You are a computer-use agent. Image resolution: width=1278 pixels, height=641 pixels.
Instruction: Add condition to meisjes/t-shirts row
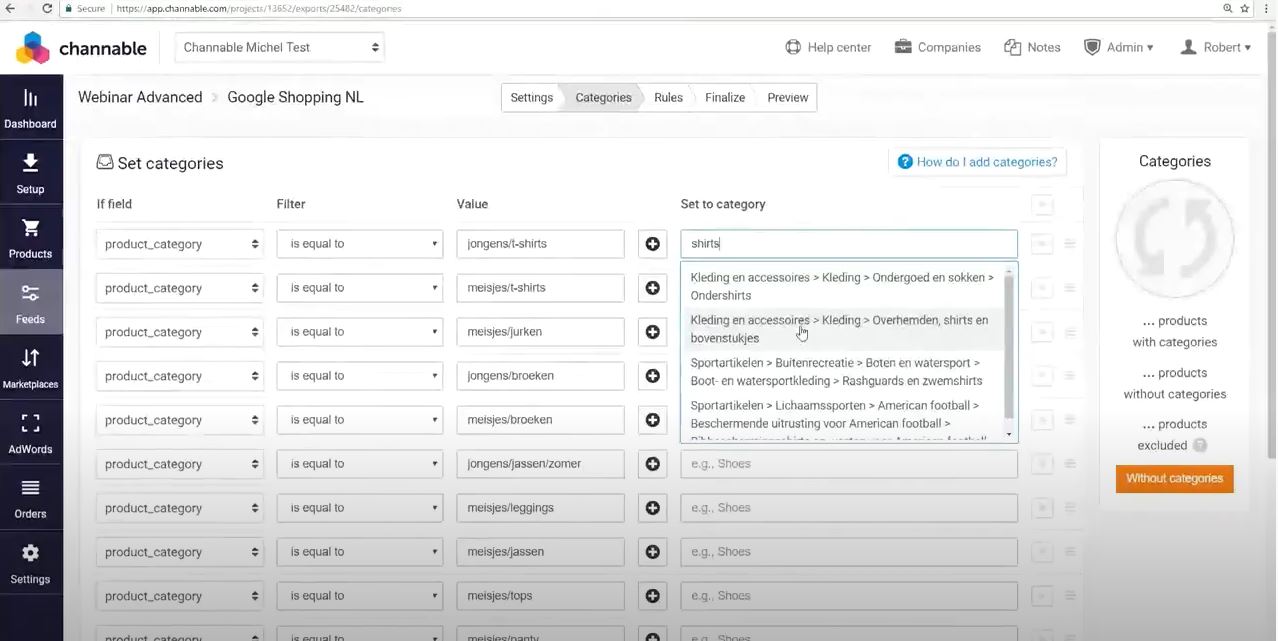[x=653, y=288]
